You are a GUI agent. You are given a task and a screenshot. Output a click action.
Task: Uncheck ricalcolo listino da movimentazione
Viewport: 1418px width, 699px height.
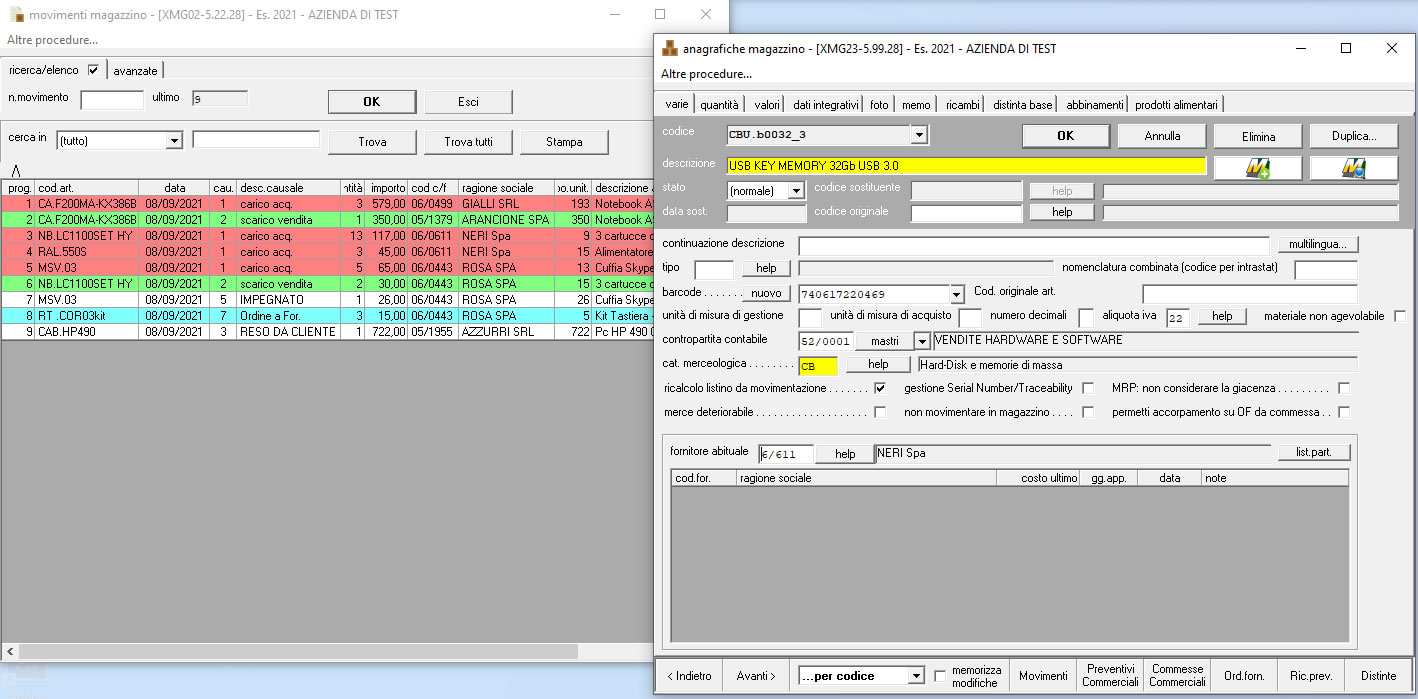pos(880,388)
